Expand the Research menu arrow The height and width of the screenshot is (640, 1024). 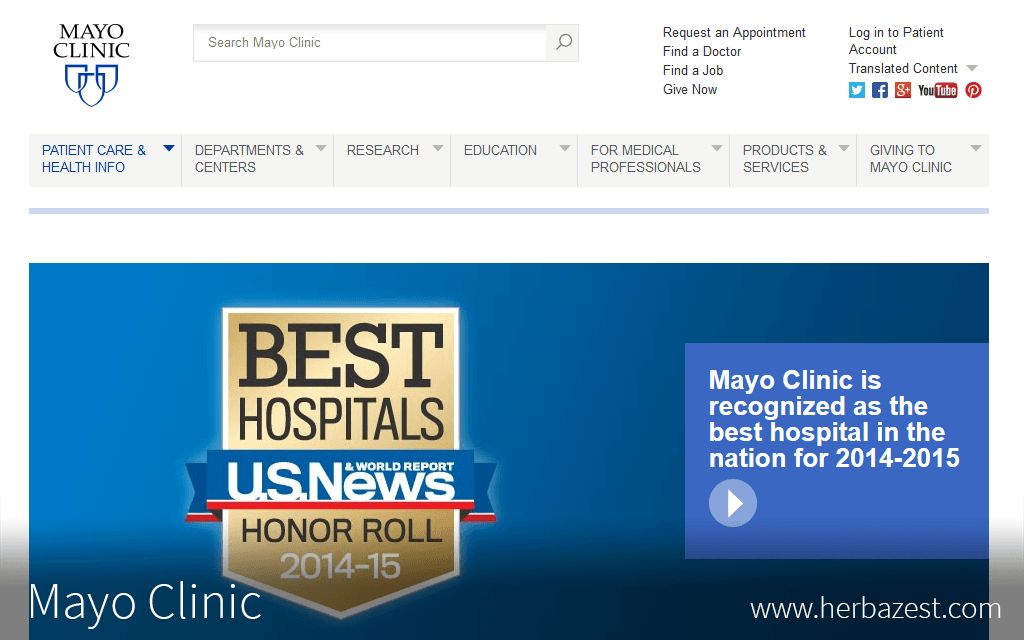pos(437,149)
